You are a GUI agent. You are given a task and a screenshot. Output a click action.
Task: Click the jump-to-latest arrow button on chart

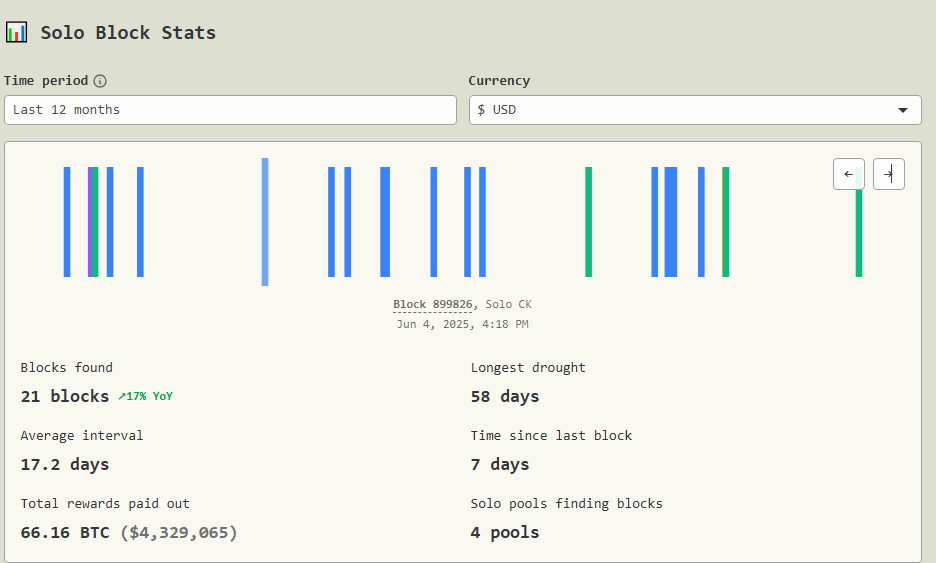tap(888, 174)
